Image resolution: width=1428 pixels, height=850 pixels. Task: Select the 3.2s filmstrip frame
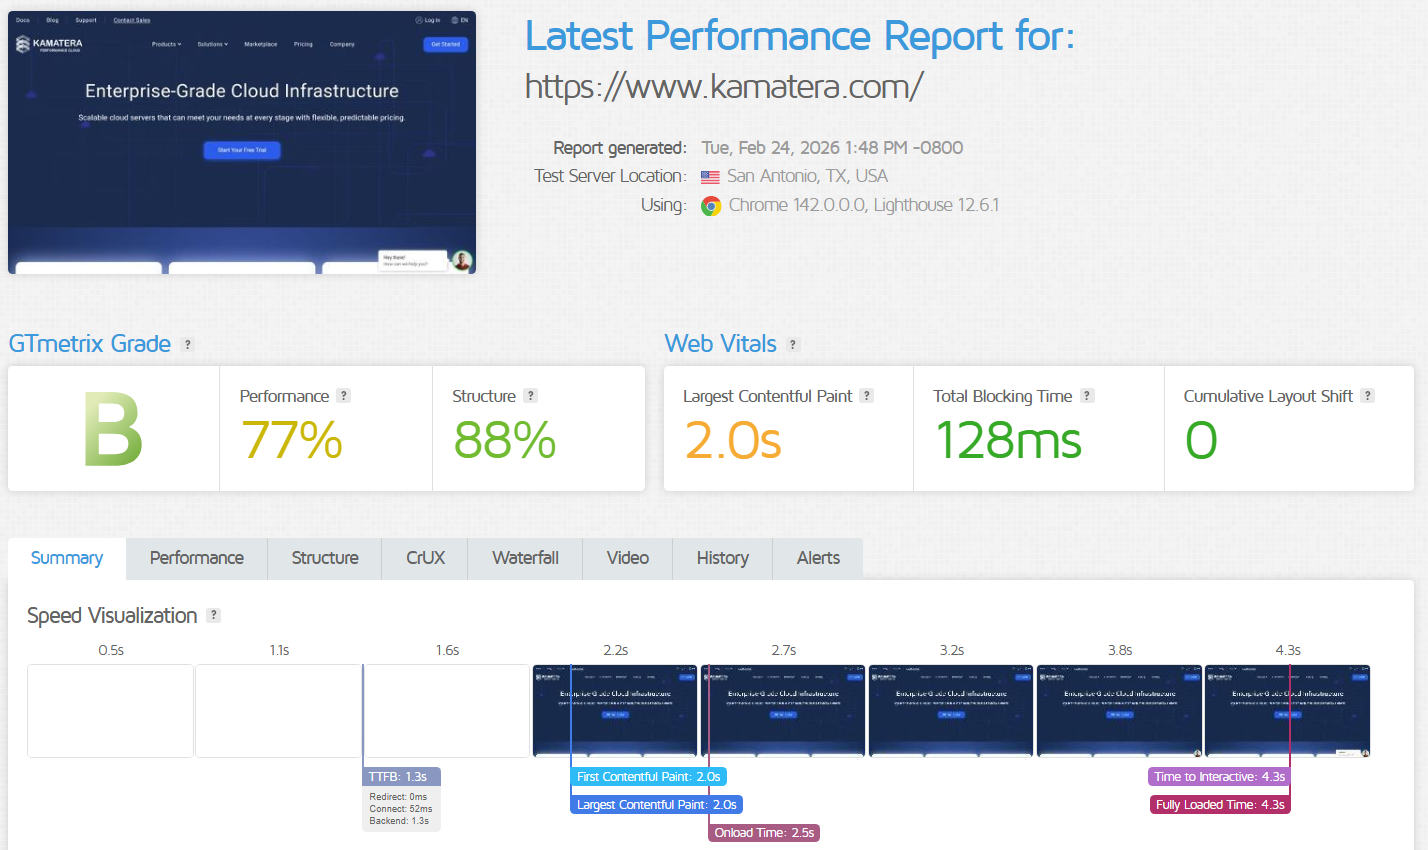click(x=951, y=711)
